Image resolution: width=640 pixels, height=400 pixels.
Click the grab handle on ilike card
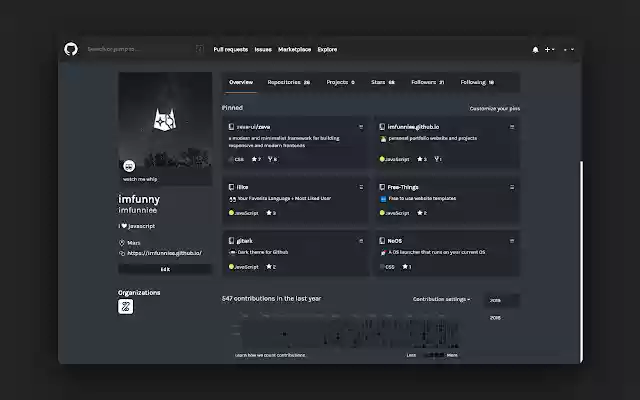coord(361,187)
